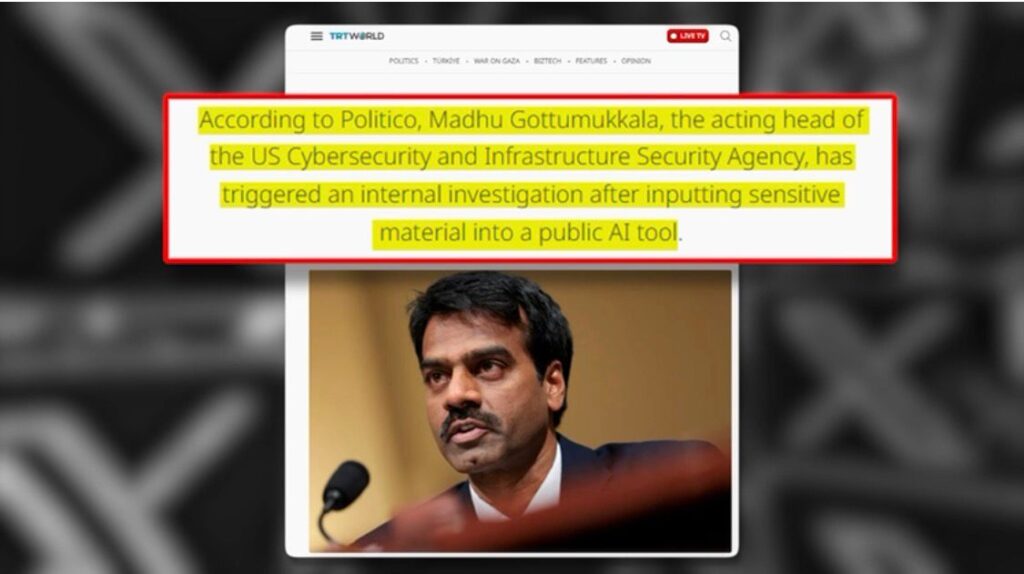Click the word 'Politico' in the quote
This screenshot has height=574, width=1024.
point(381,120)
